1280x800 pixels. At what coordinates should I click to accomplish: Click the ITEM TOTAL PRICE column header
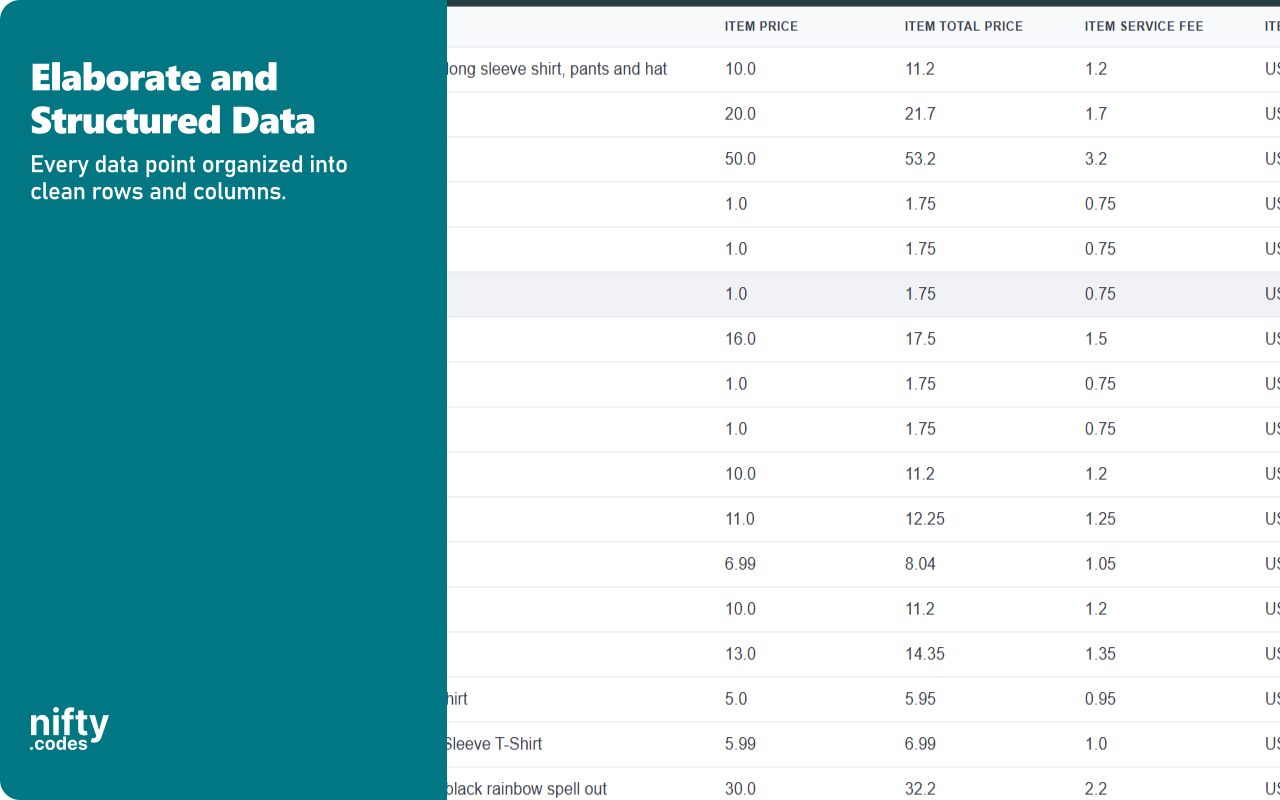(963, 26)
